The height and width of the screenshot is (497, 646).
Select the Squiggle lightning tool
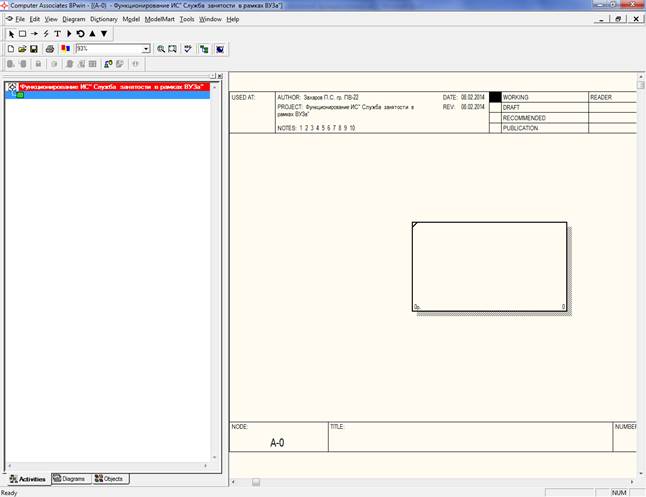coord(46,34)
